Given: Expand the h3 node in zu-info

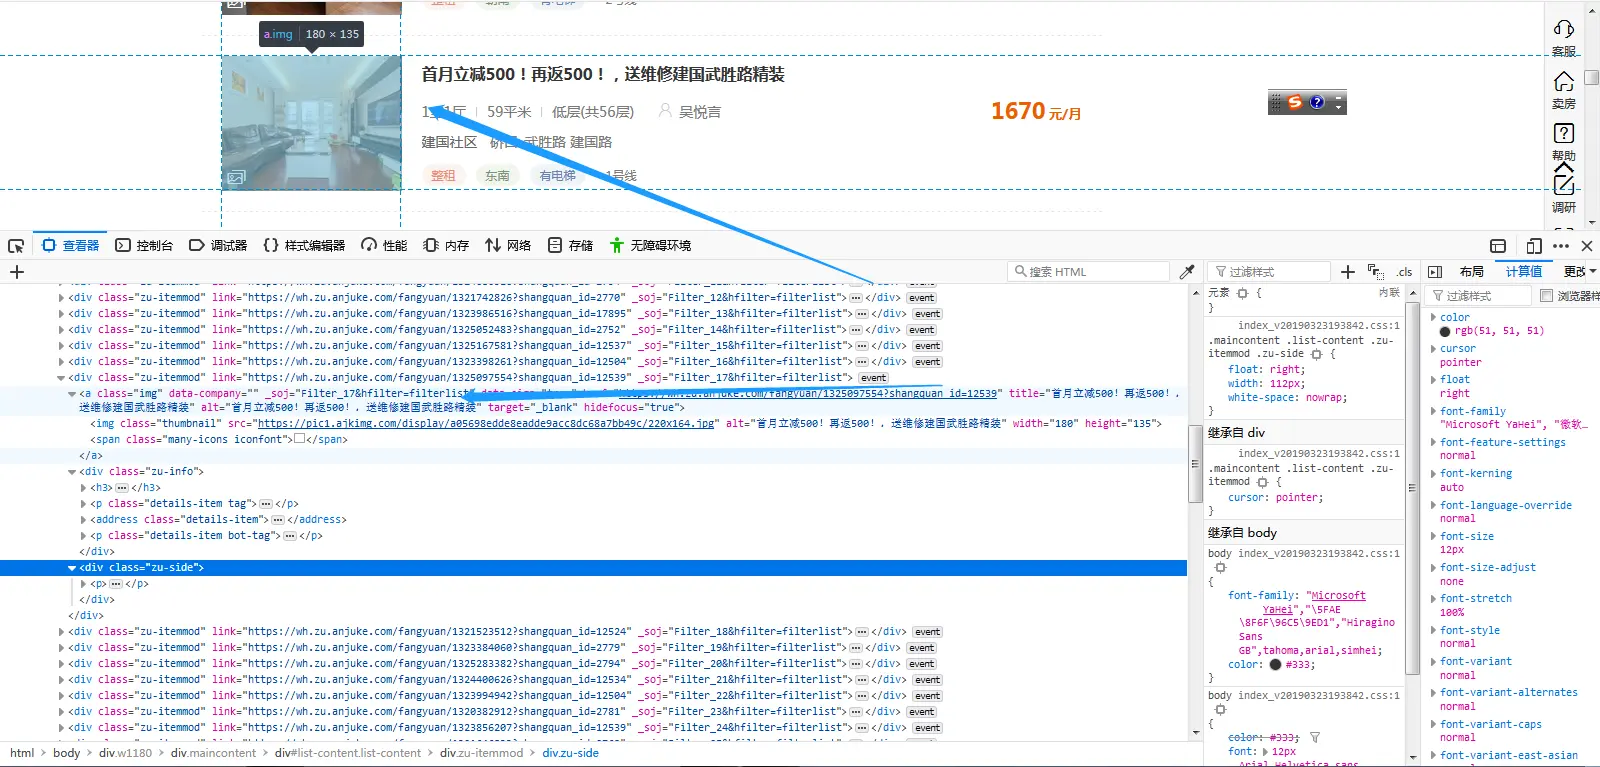Looking at the screenshot, I should 83,488.
